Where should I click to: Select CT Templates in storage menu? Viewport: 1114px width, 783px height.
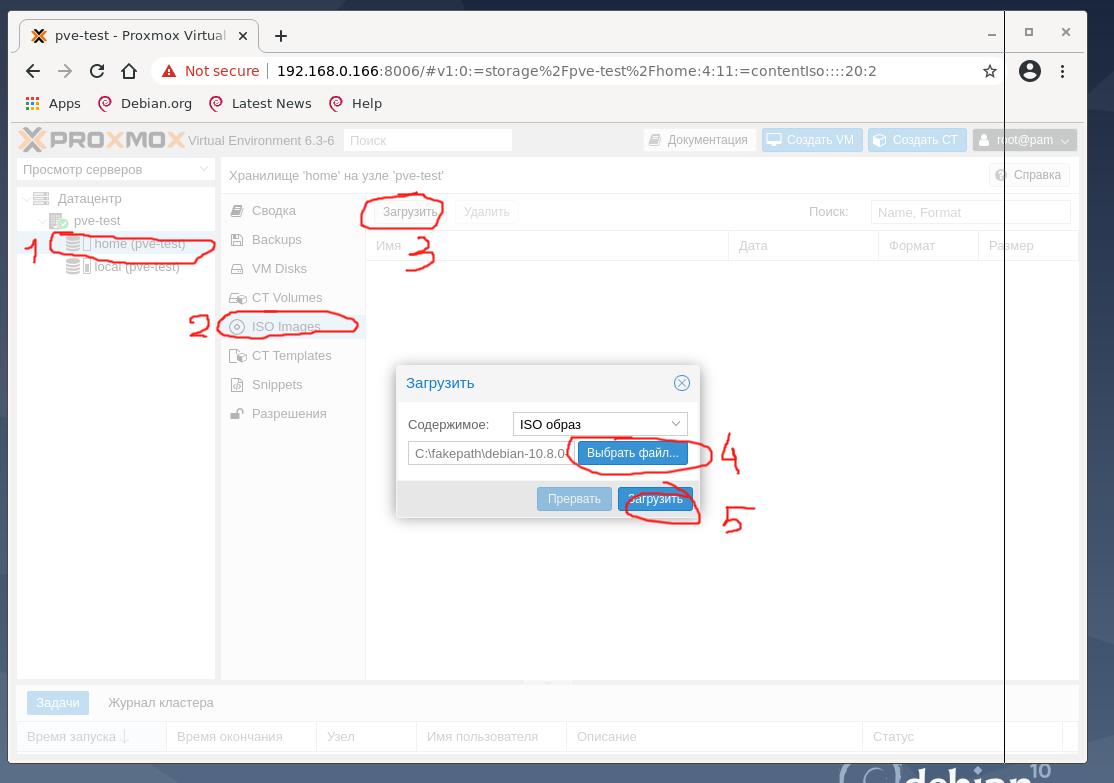tap(291, 356)
